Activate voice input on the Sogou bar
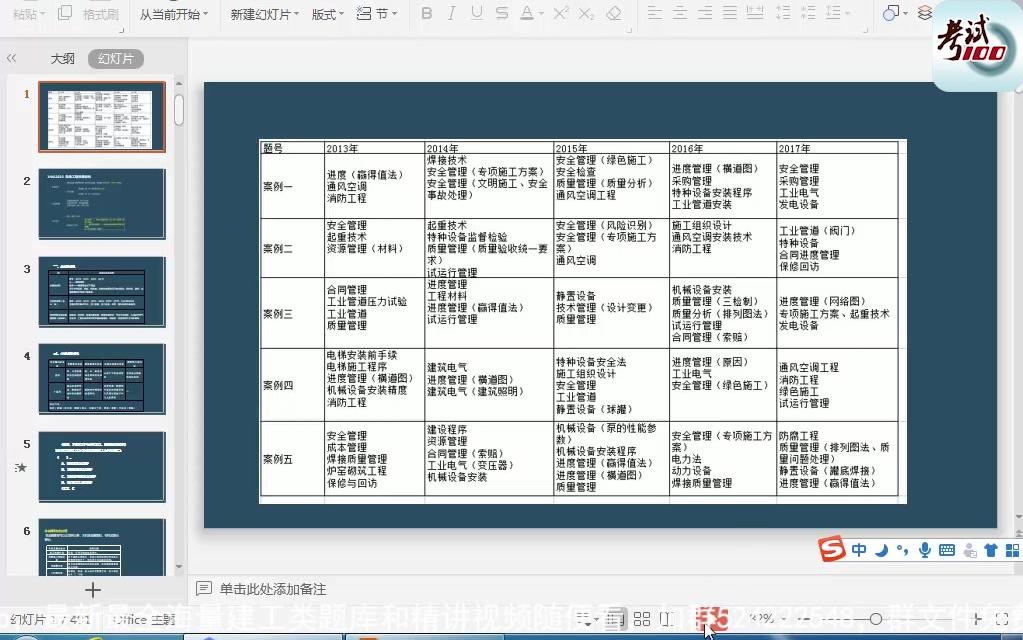1023x640 pixels. click(x=923, y=550)
